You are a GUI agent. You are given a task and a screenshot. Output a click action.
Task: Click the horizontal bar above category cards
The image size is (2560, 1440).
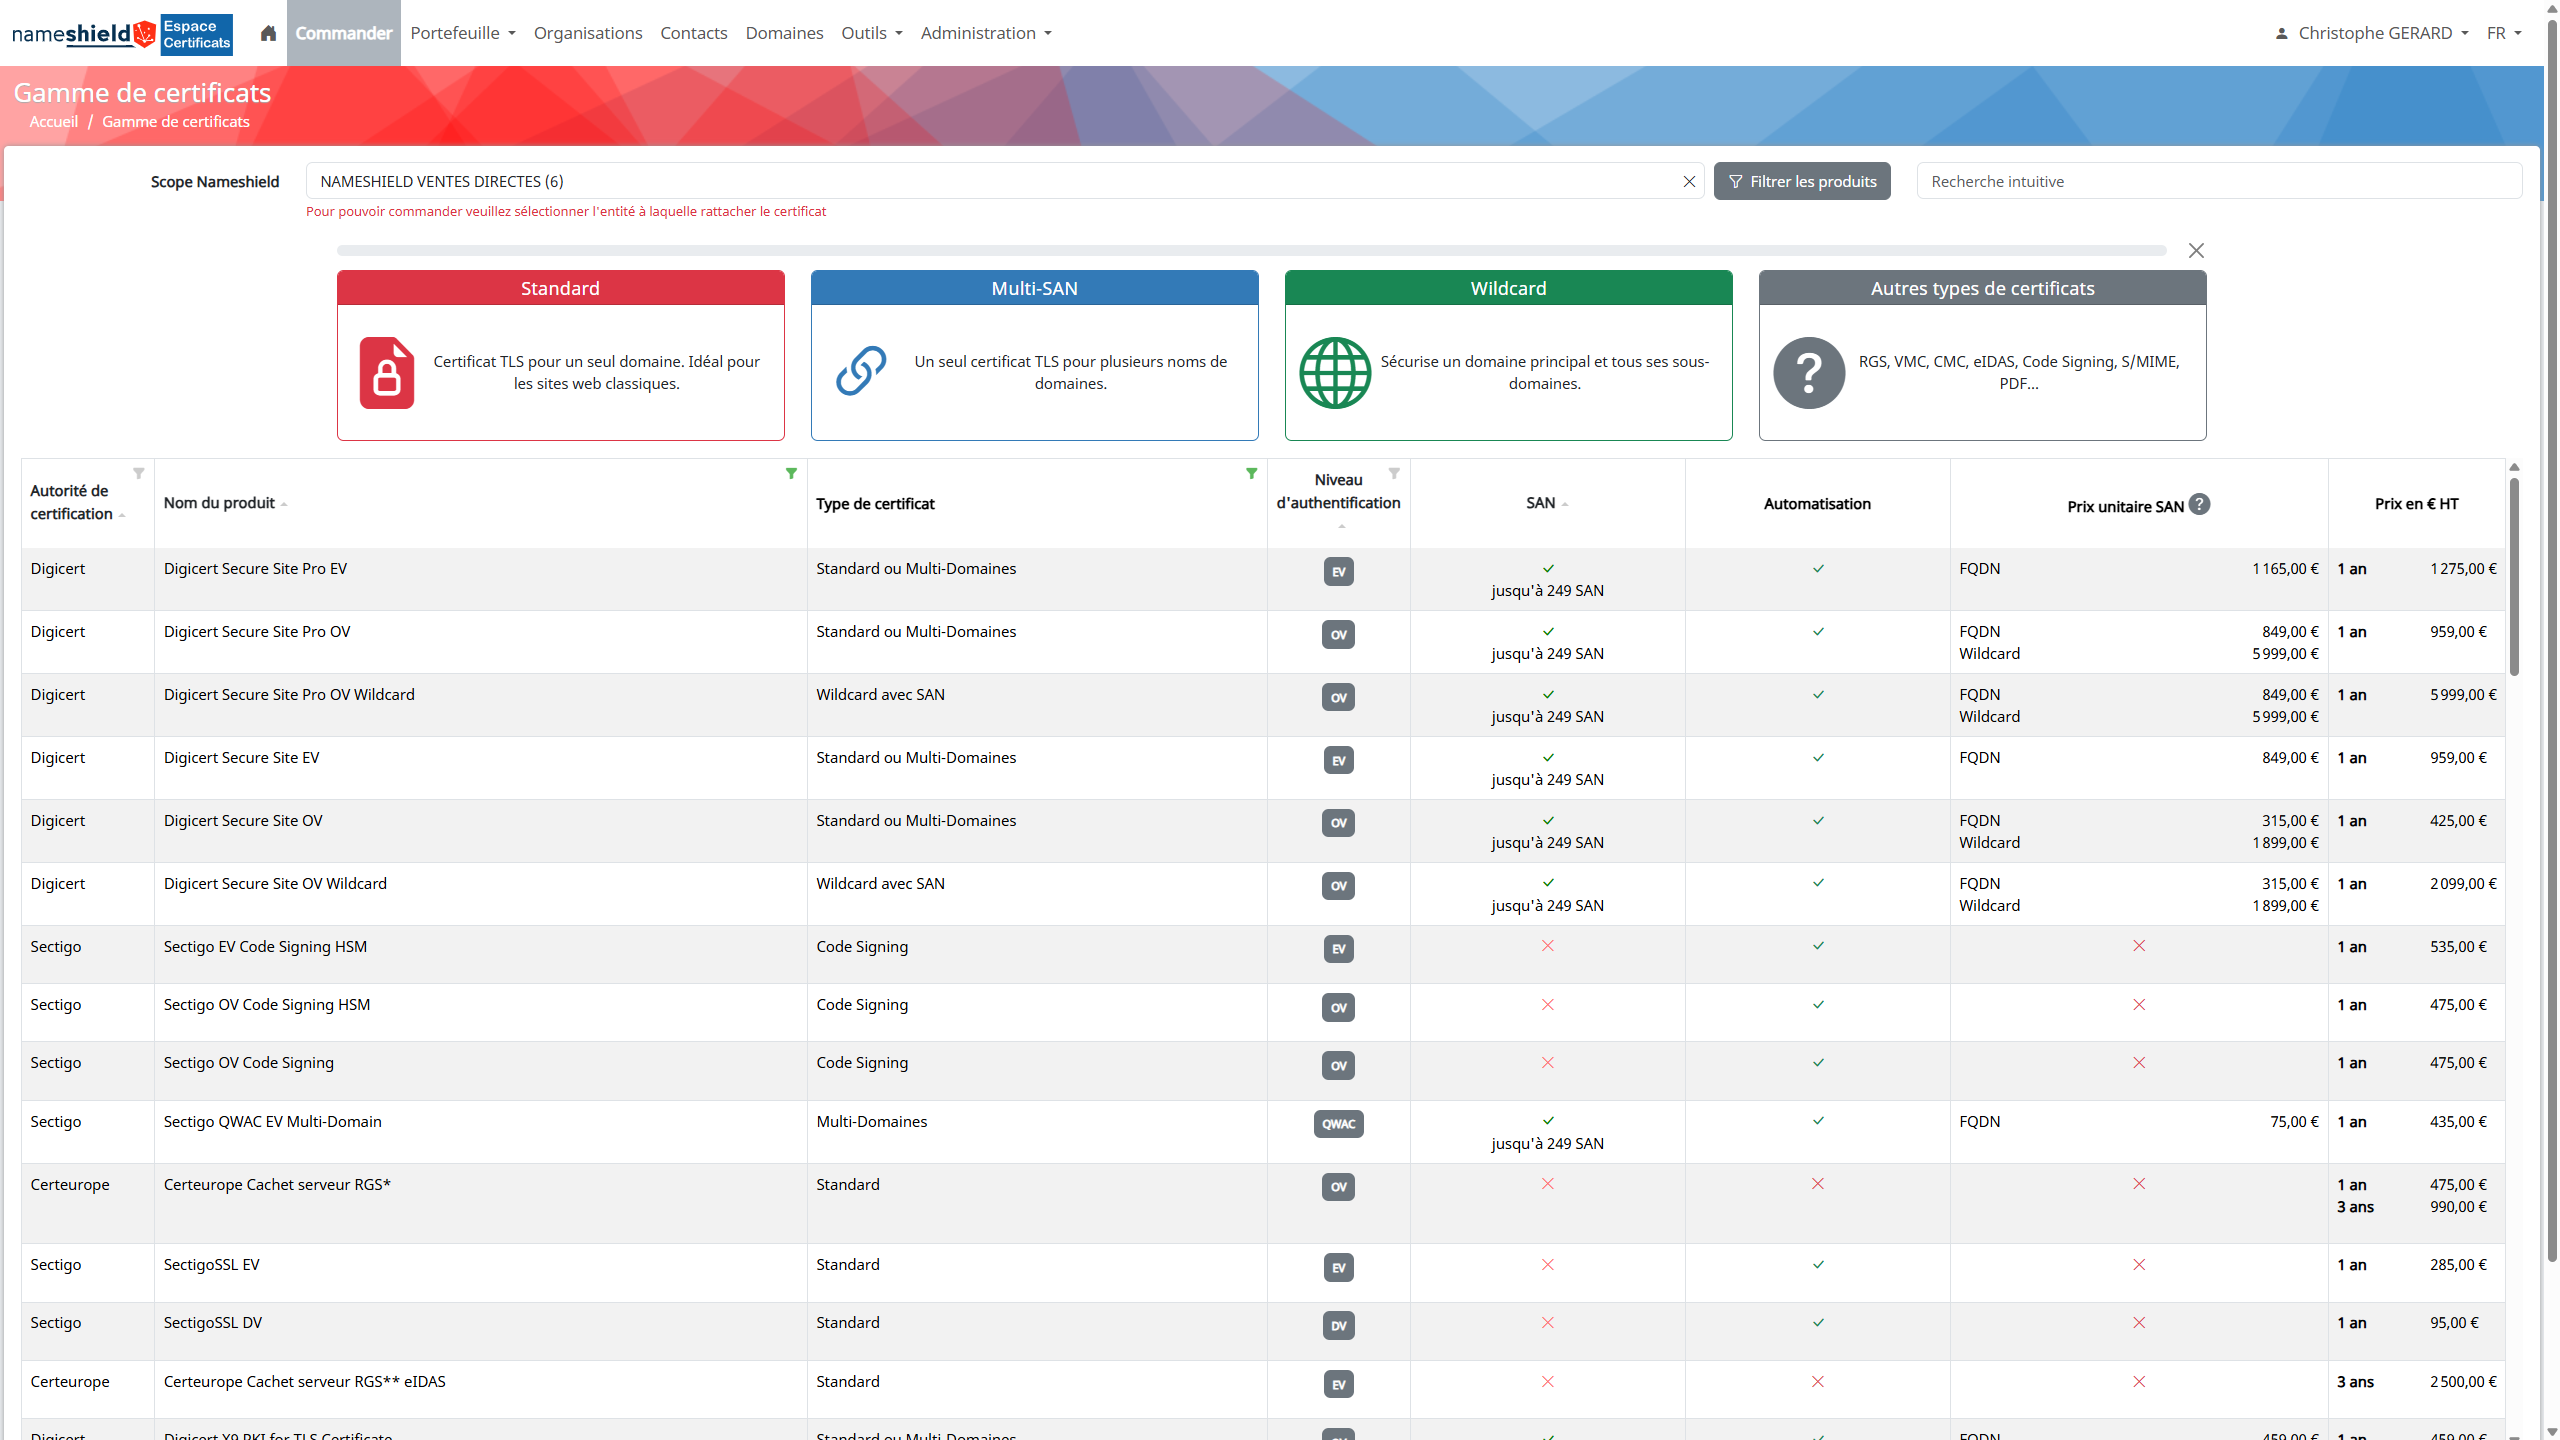pyautogui.click(x=1251, y=250)
